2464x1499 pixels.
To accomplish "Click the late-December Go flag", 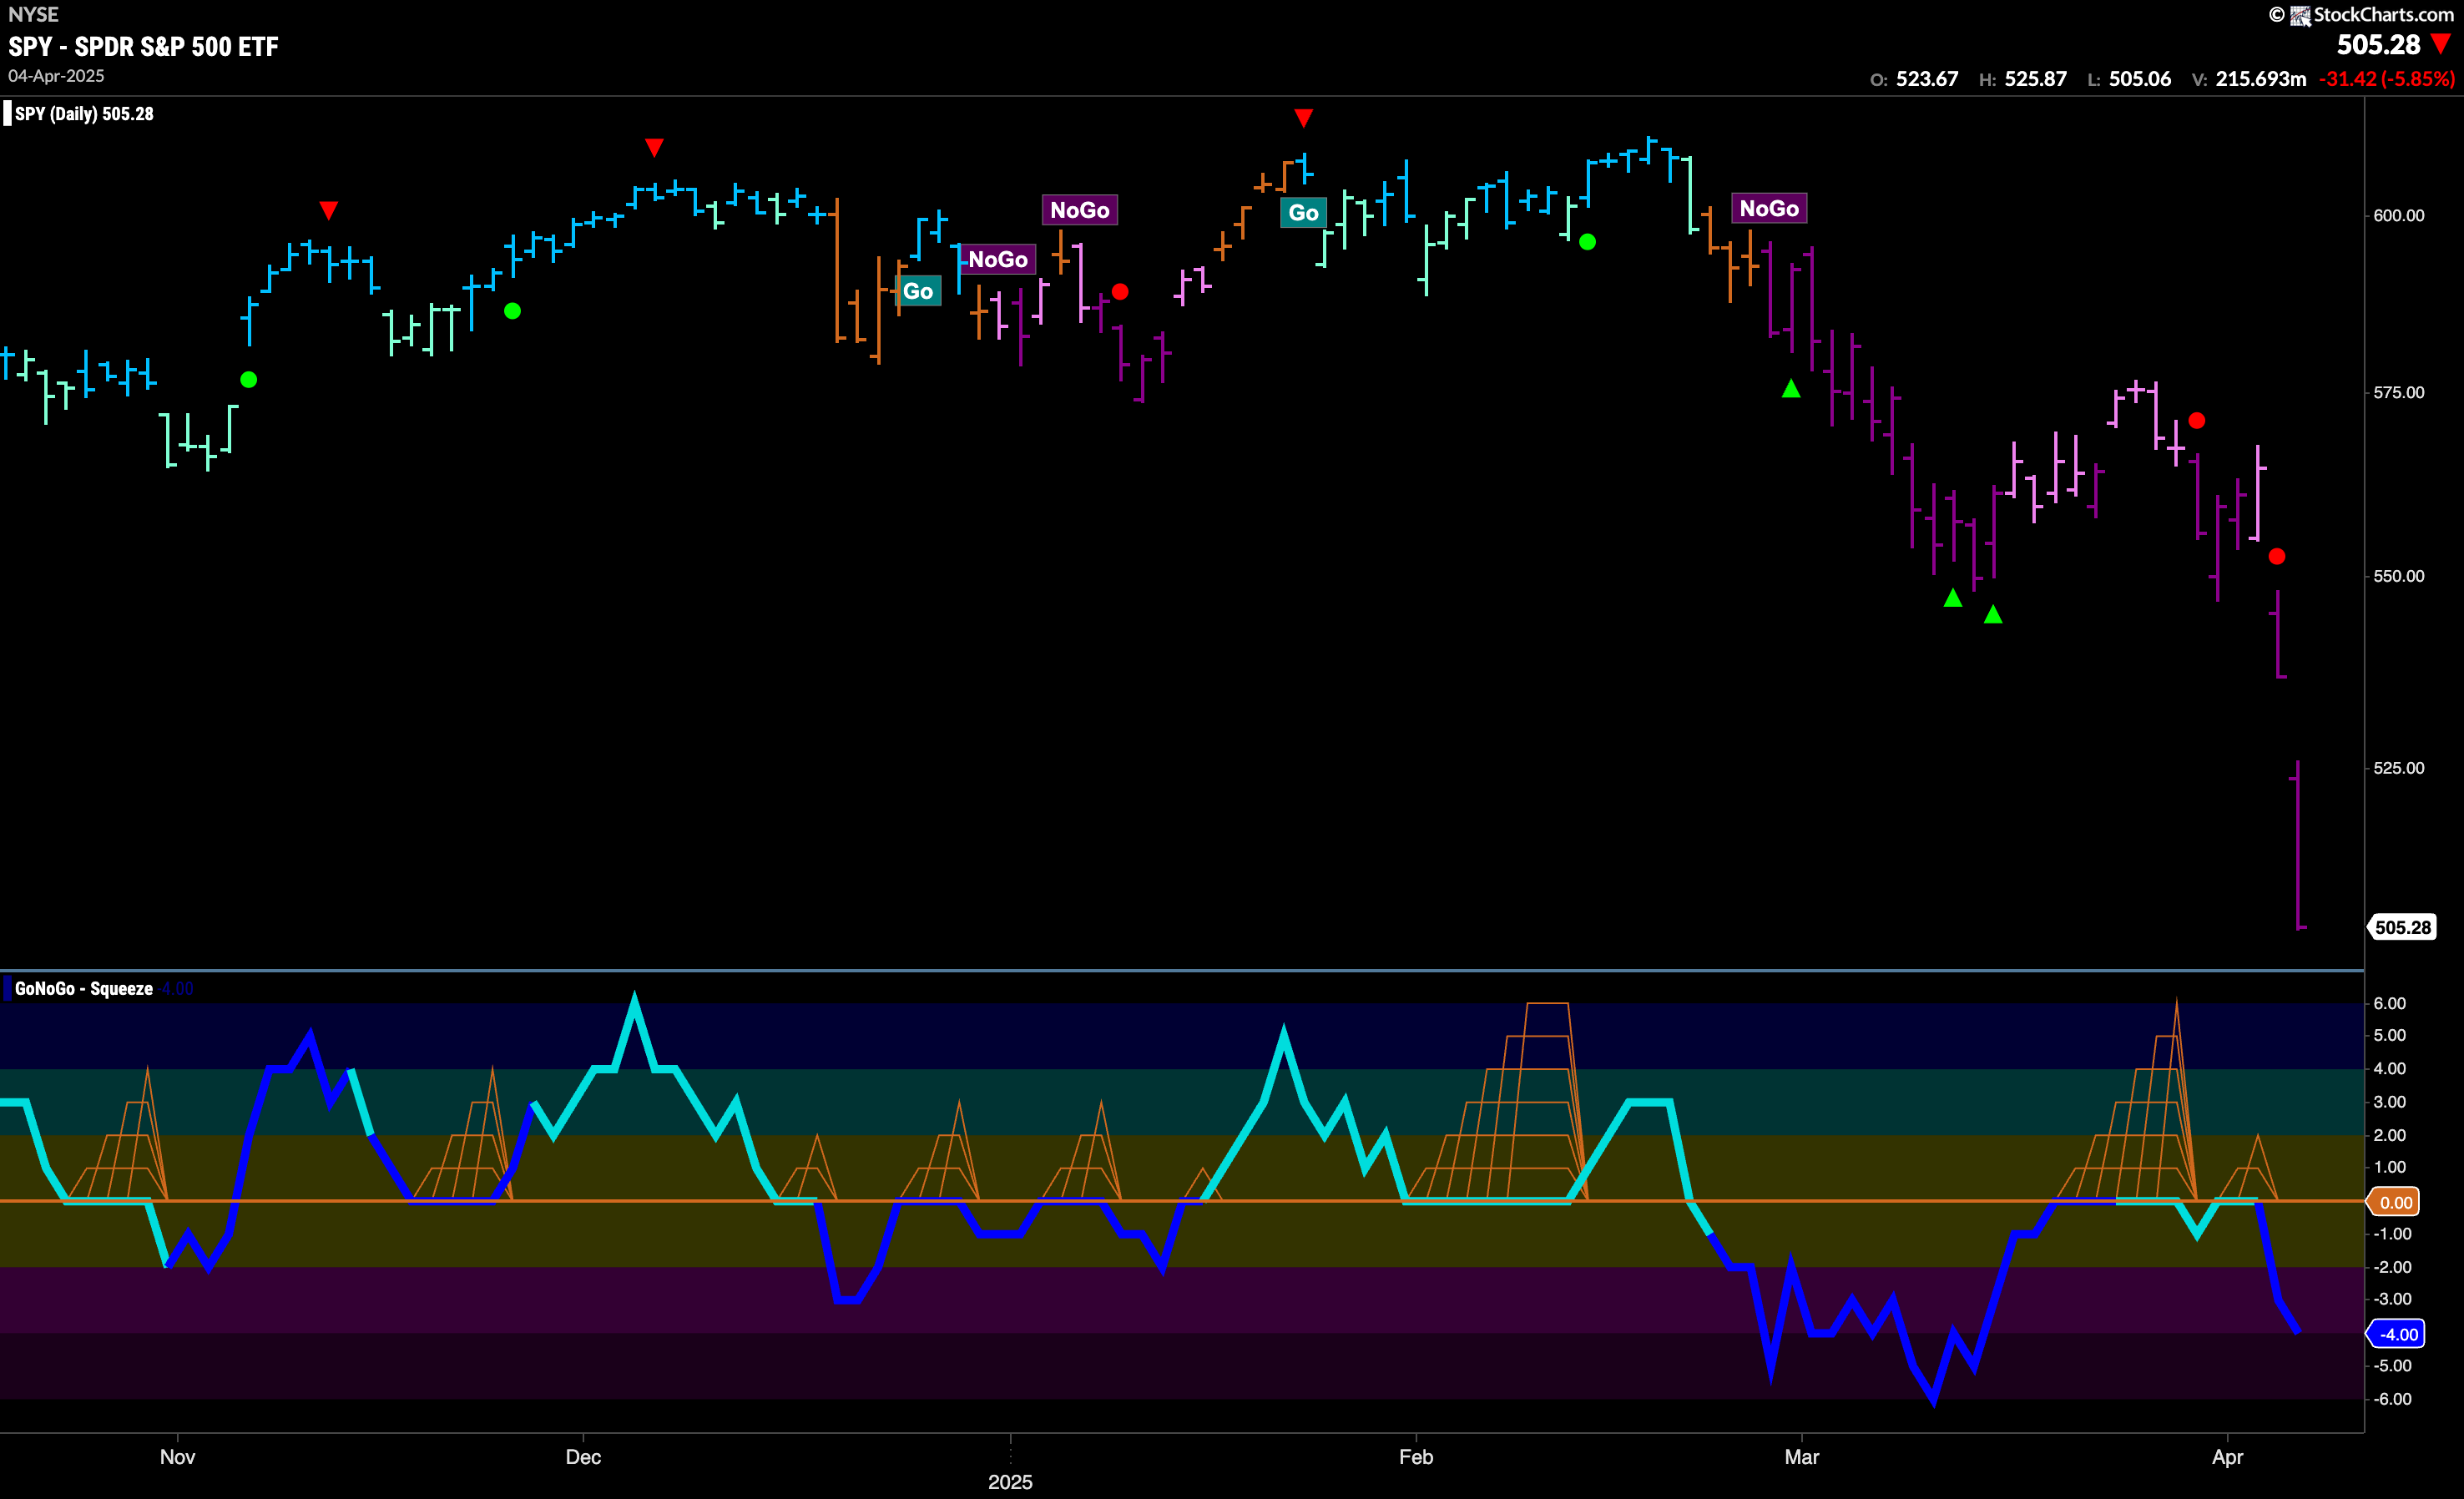I will [918, 291].
